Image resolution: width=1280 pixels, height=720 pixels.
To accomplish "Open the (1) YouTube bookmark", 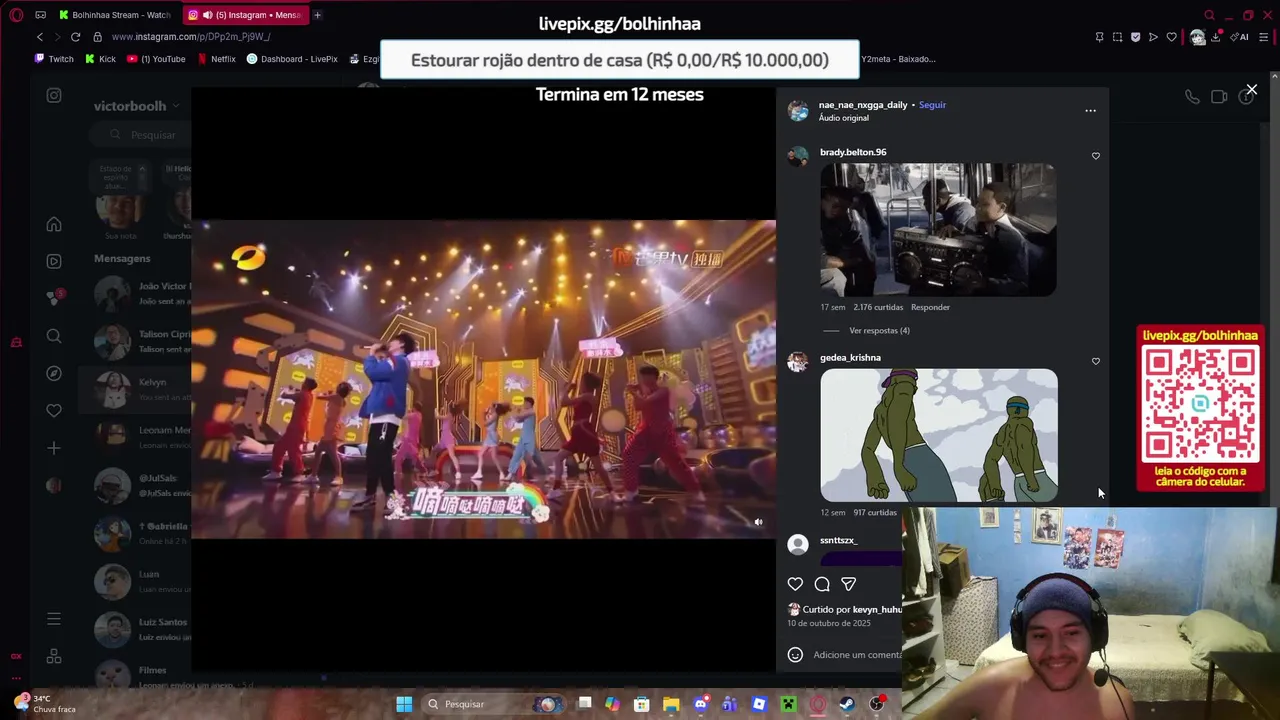I will point(156,59).
